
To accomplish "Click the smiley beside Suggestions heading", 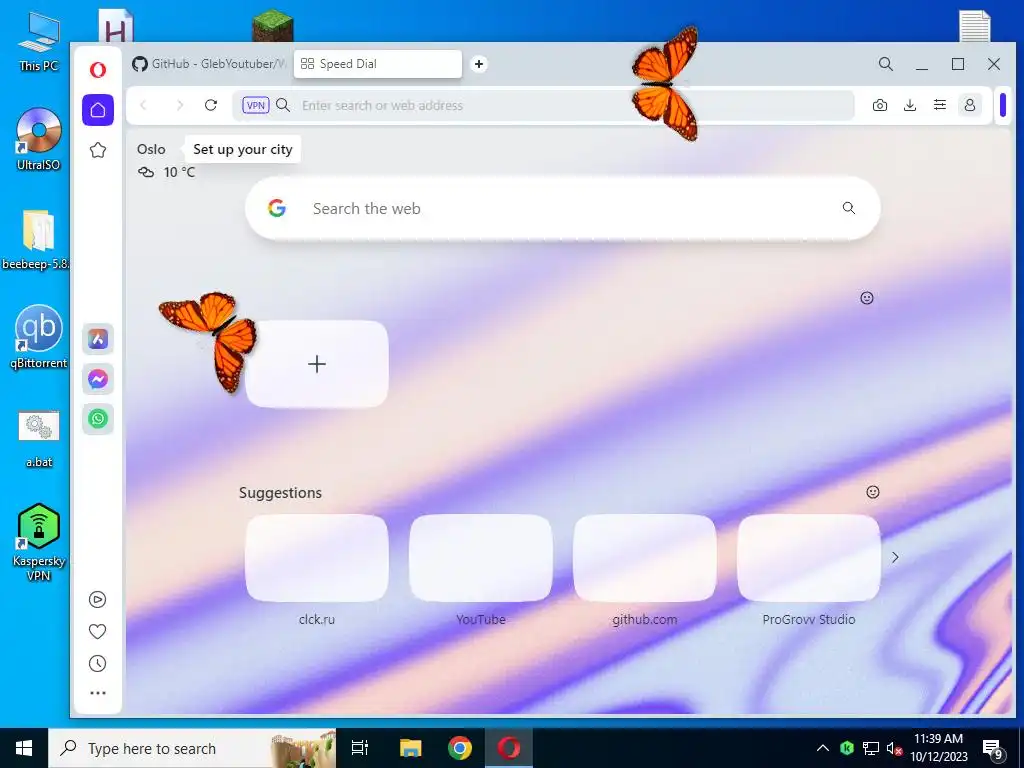I will click(x=872, y=492).
